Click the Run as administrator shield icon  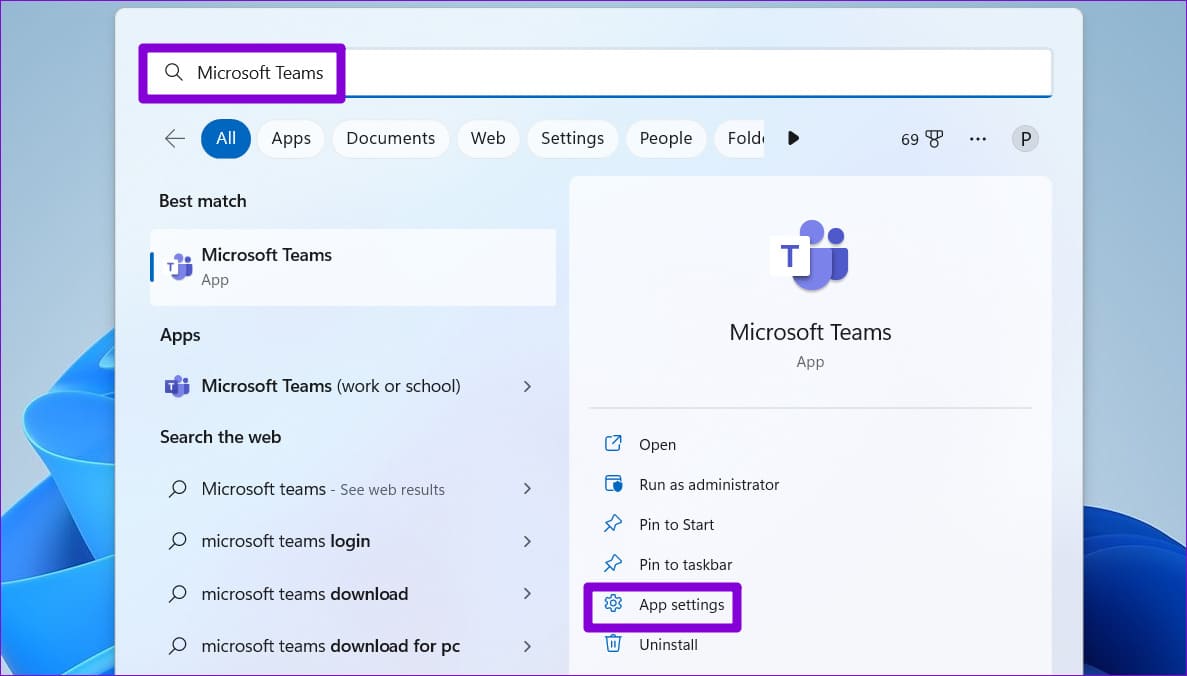coord(613,484)
